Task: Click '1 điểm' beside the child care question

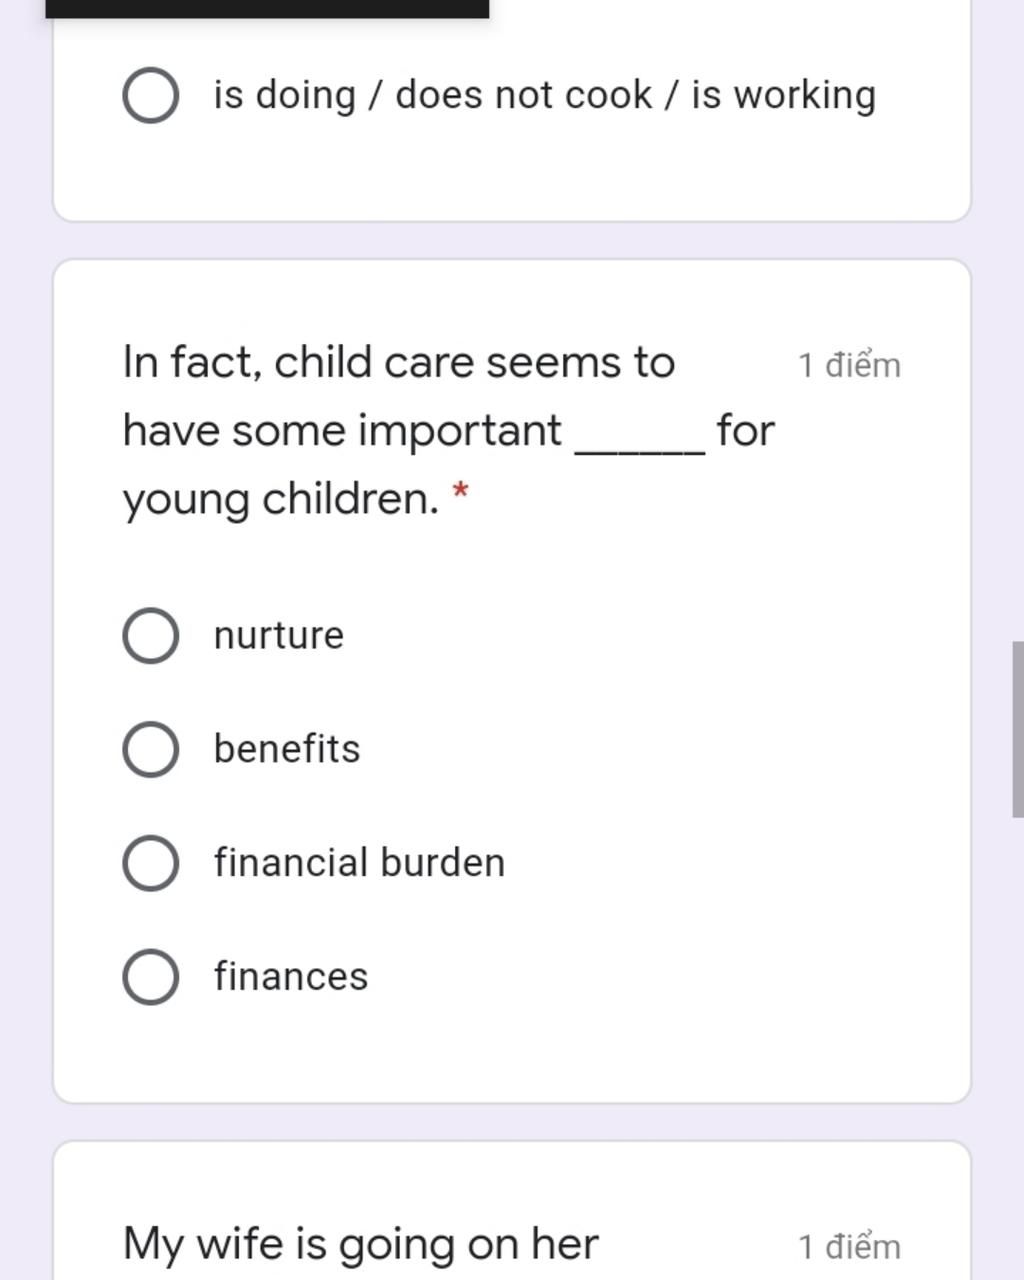Action: click(849, 365)
